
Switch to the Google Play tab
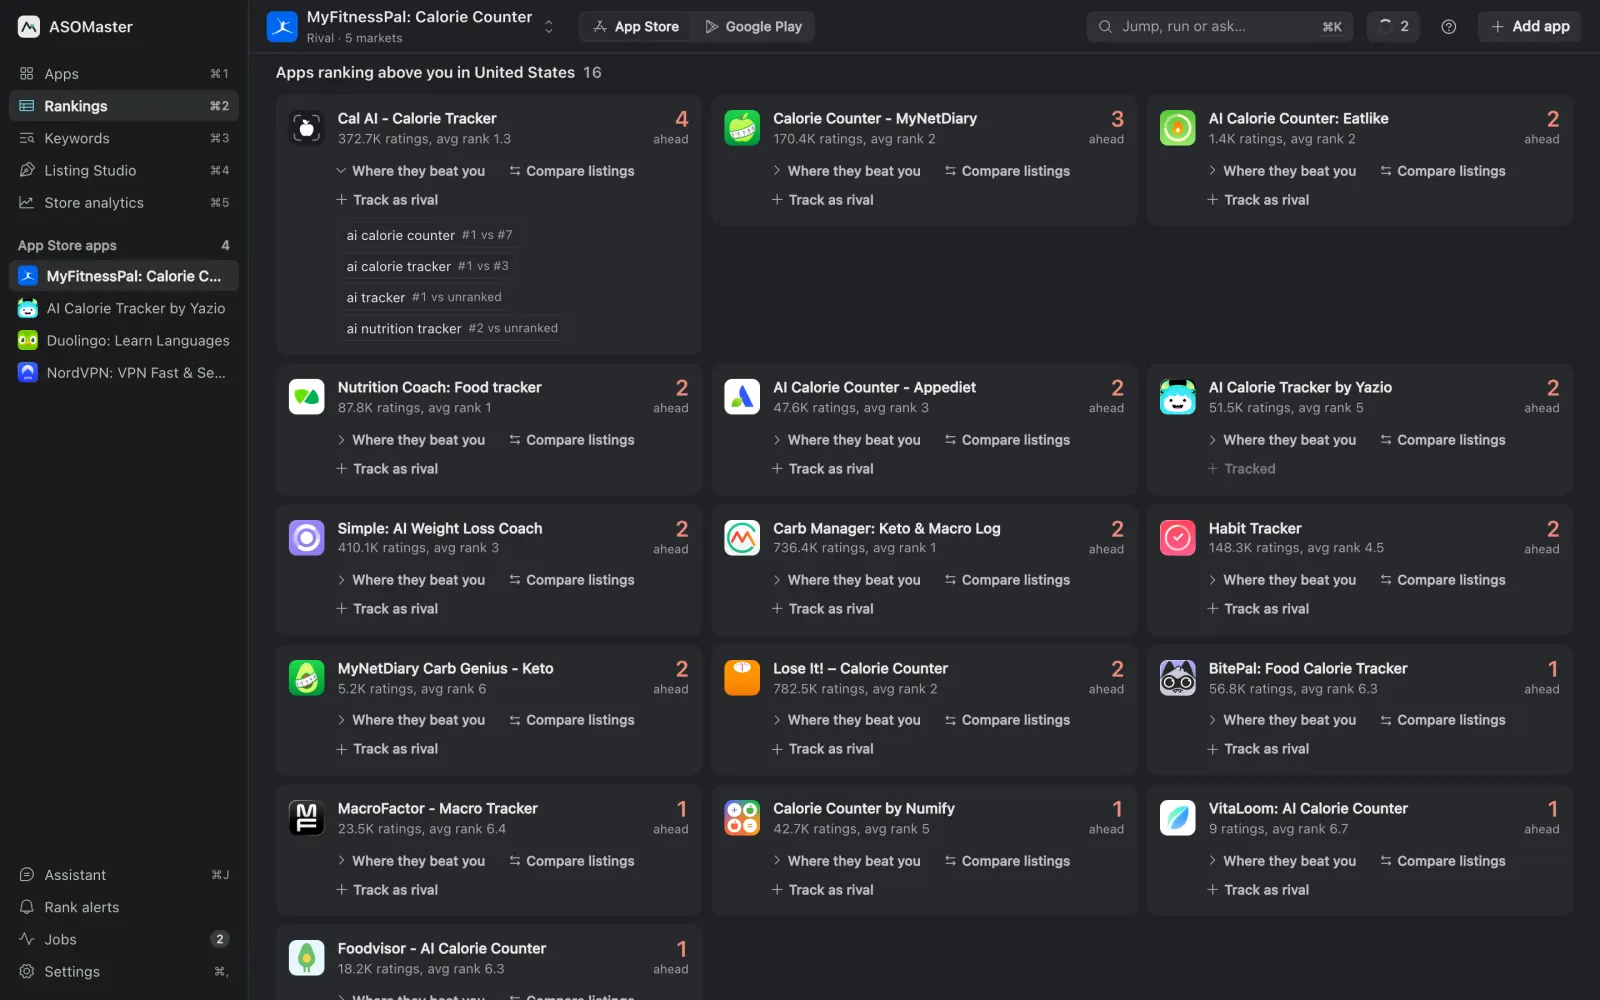click(x=753, y=27)
